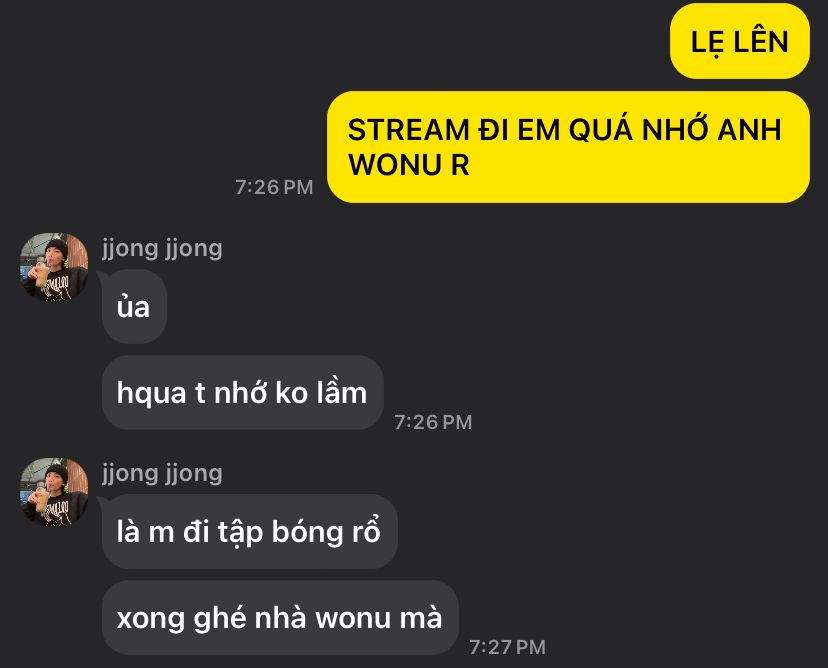Tap the word 'STREAM' in the yellow message
Viewport: 828px width, 668px height.
pyautogui.click(x=409, y=130)
